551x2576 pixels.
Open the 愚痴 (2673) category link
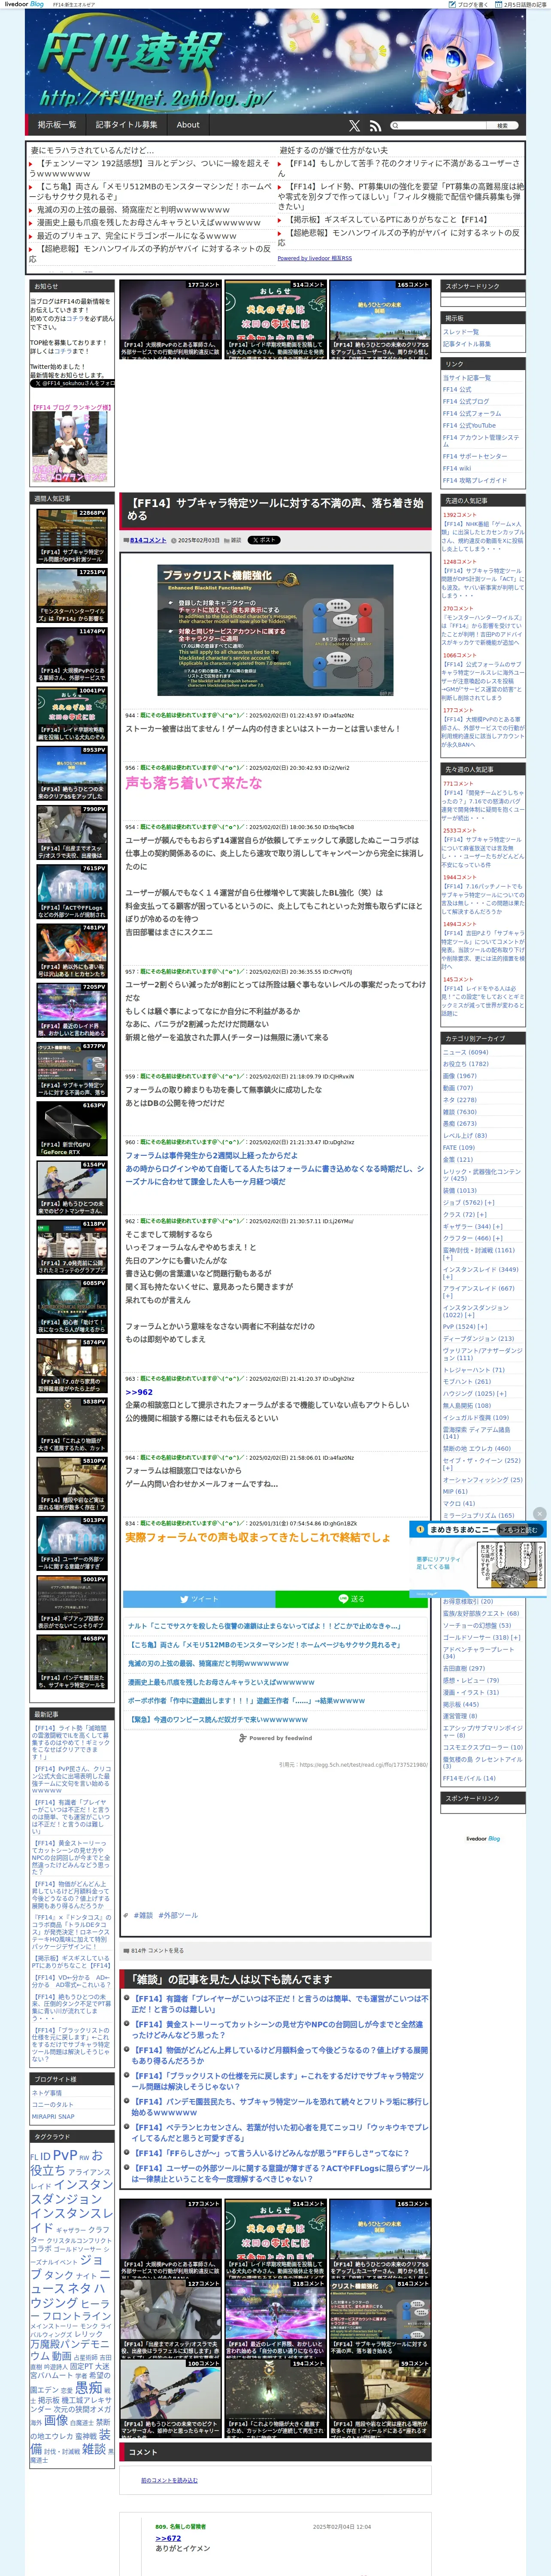pyautogui.click(x=459, y=1124)
